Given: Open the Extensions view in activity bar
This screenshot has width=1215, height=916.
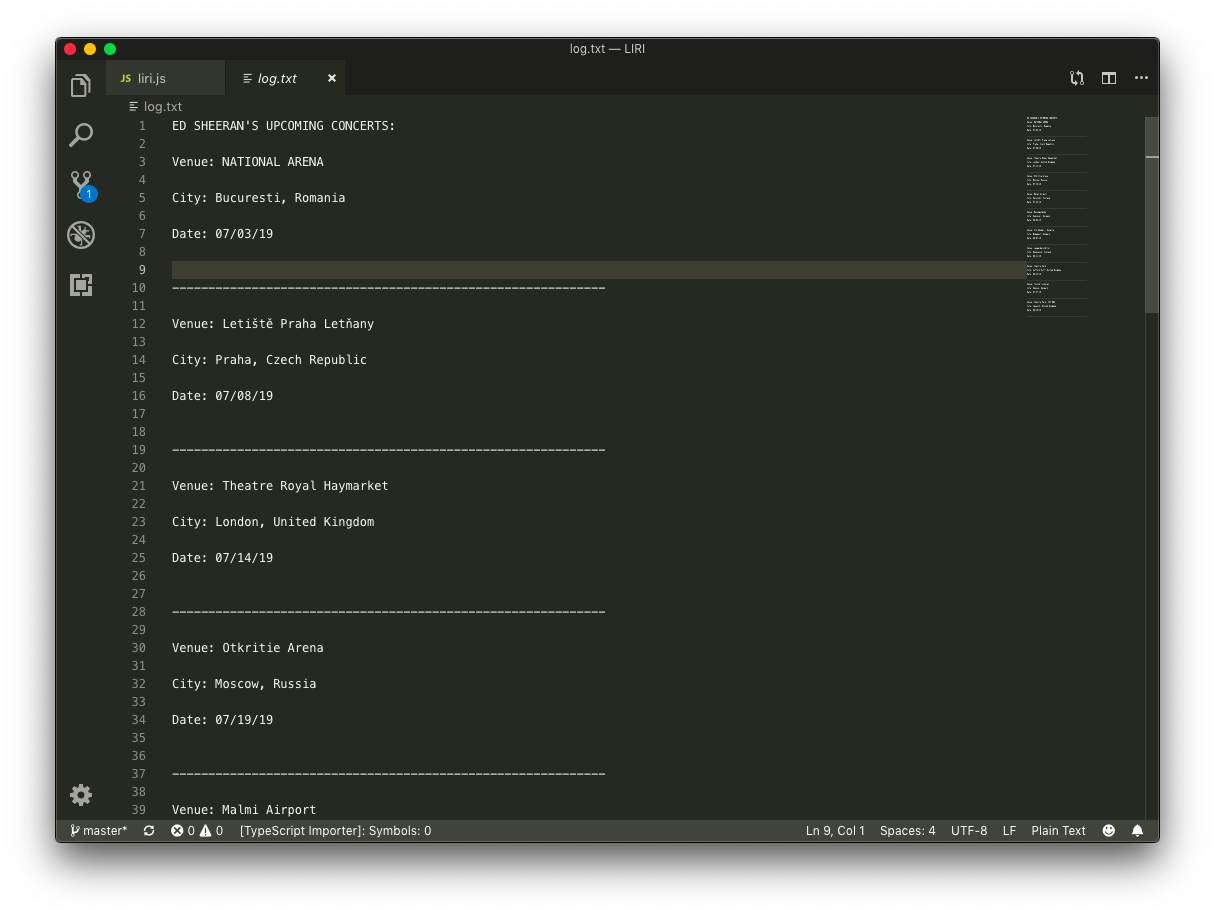Looking at the screenshot, I should (81, 285).
